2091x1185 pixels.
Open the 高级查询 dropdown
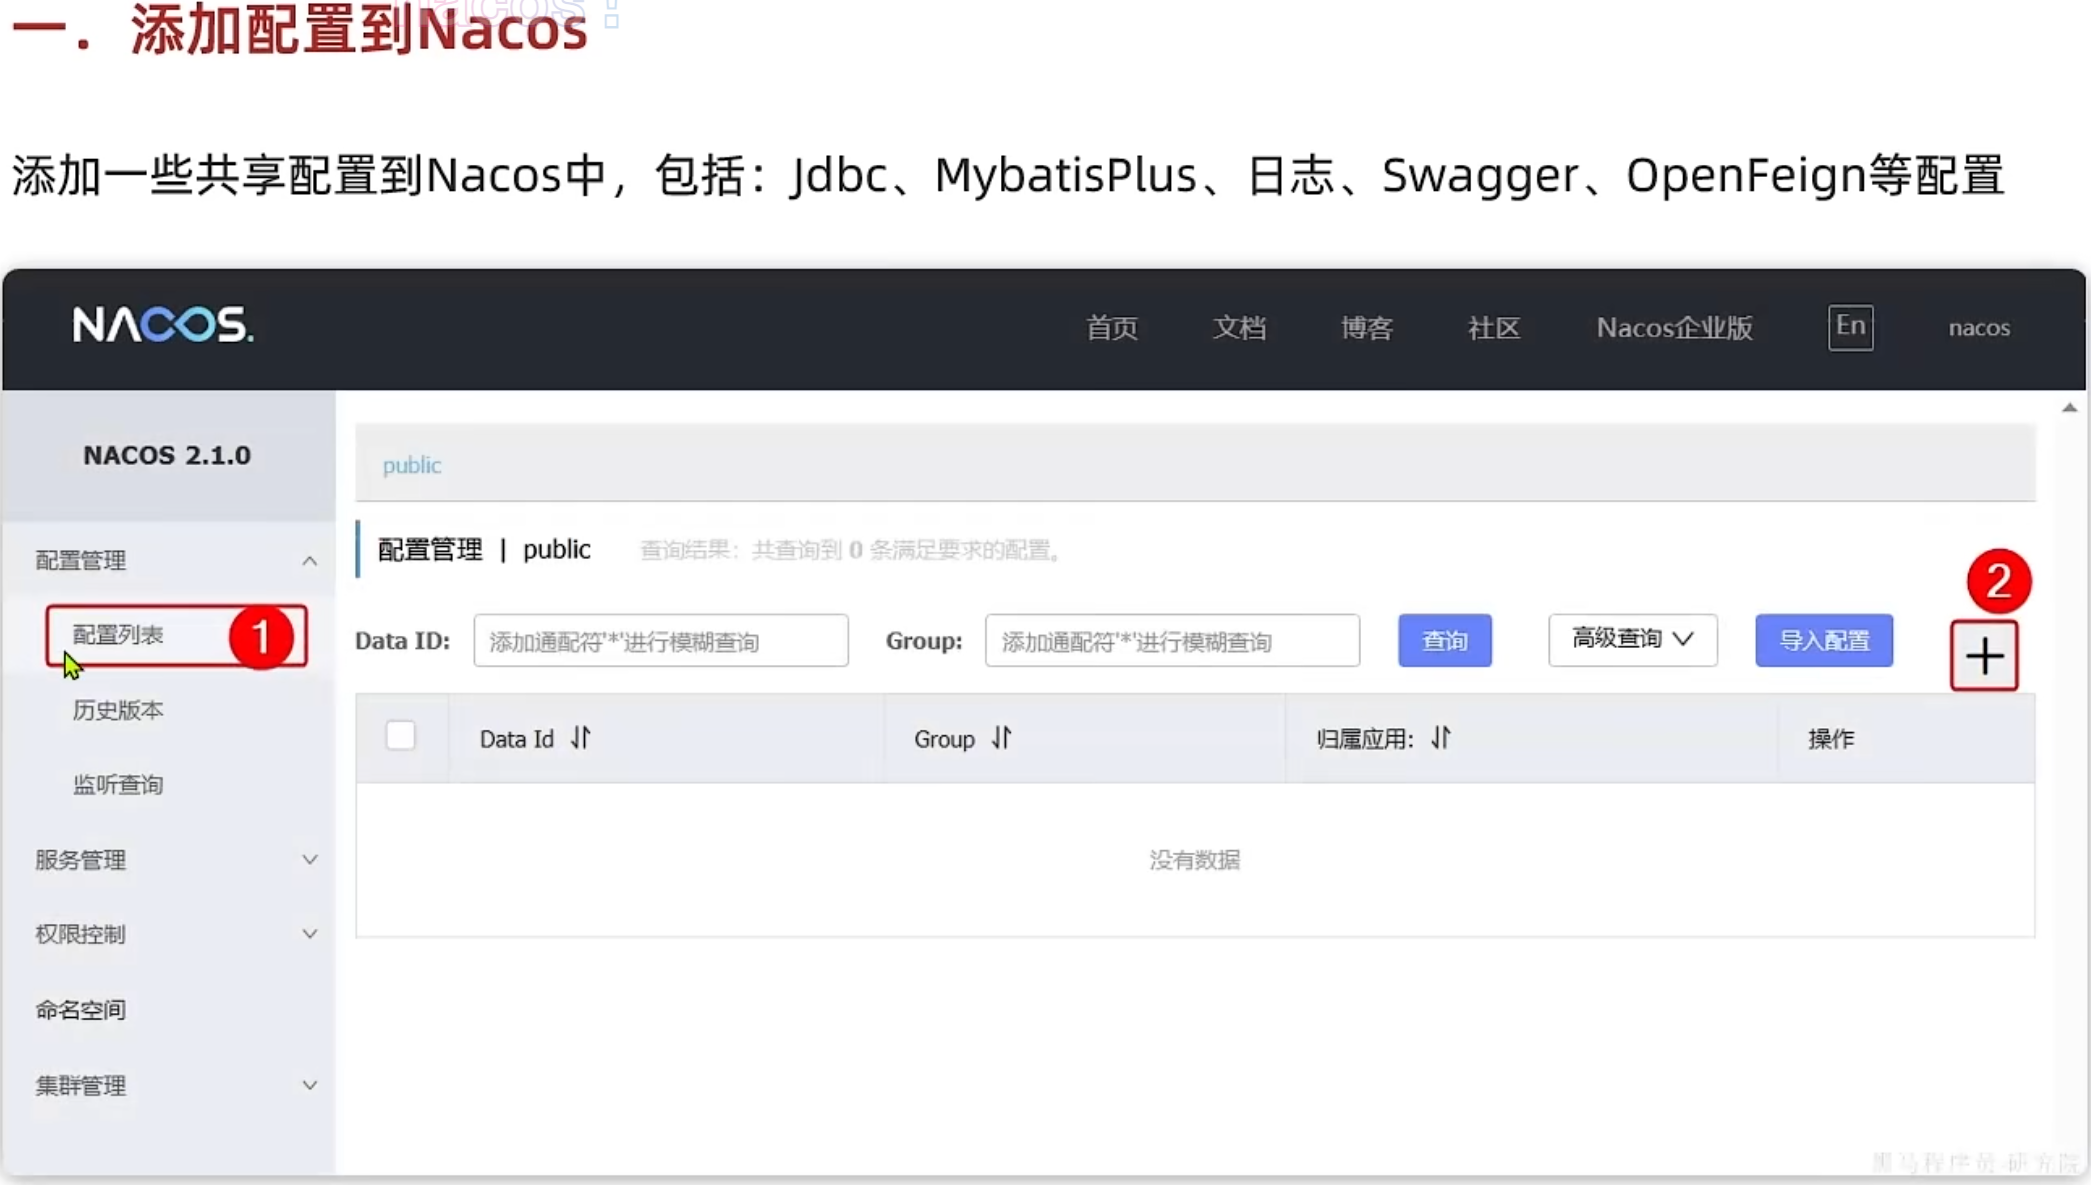1632,640
